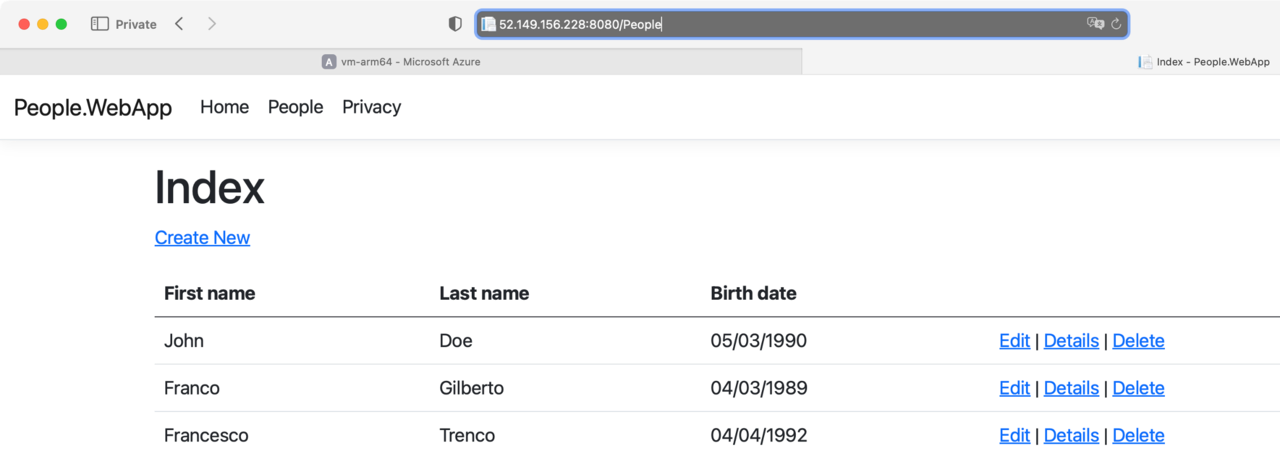1280x456 pixels.
Task: Open the Privacy page from navbar
Action: pos(371,107)
